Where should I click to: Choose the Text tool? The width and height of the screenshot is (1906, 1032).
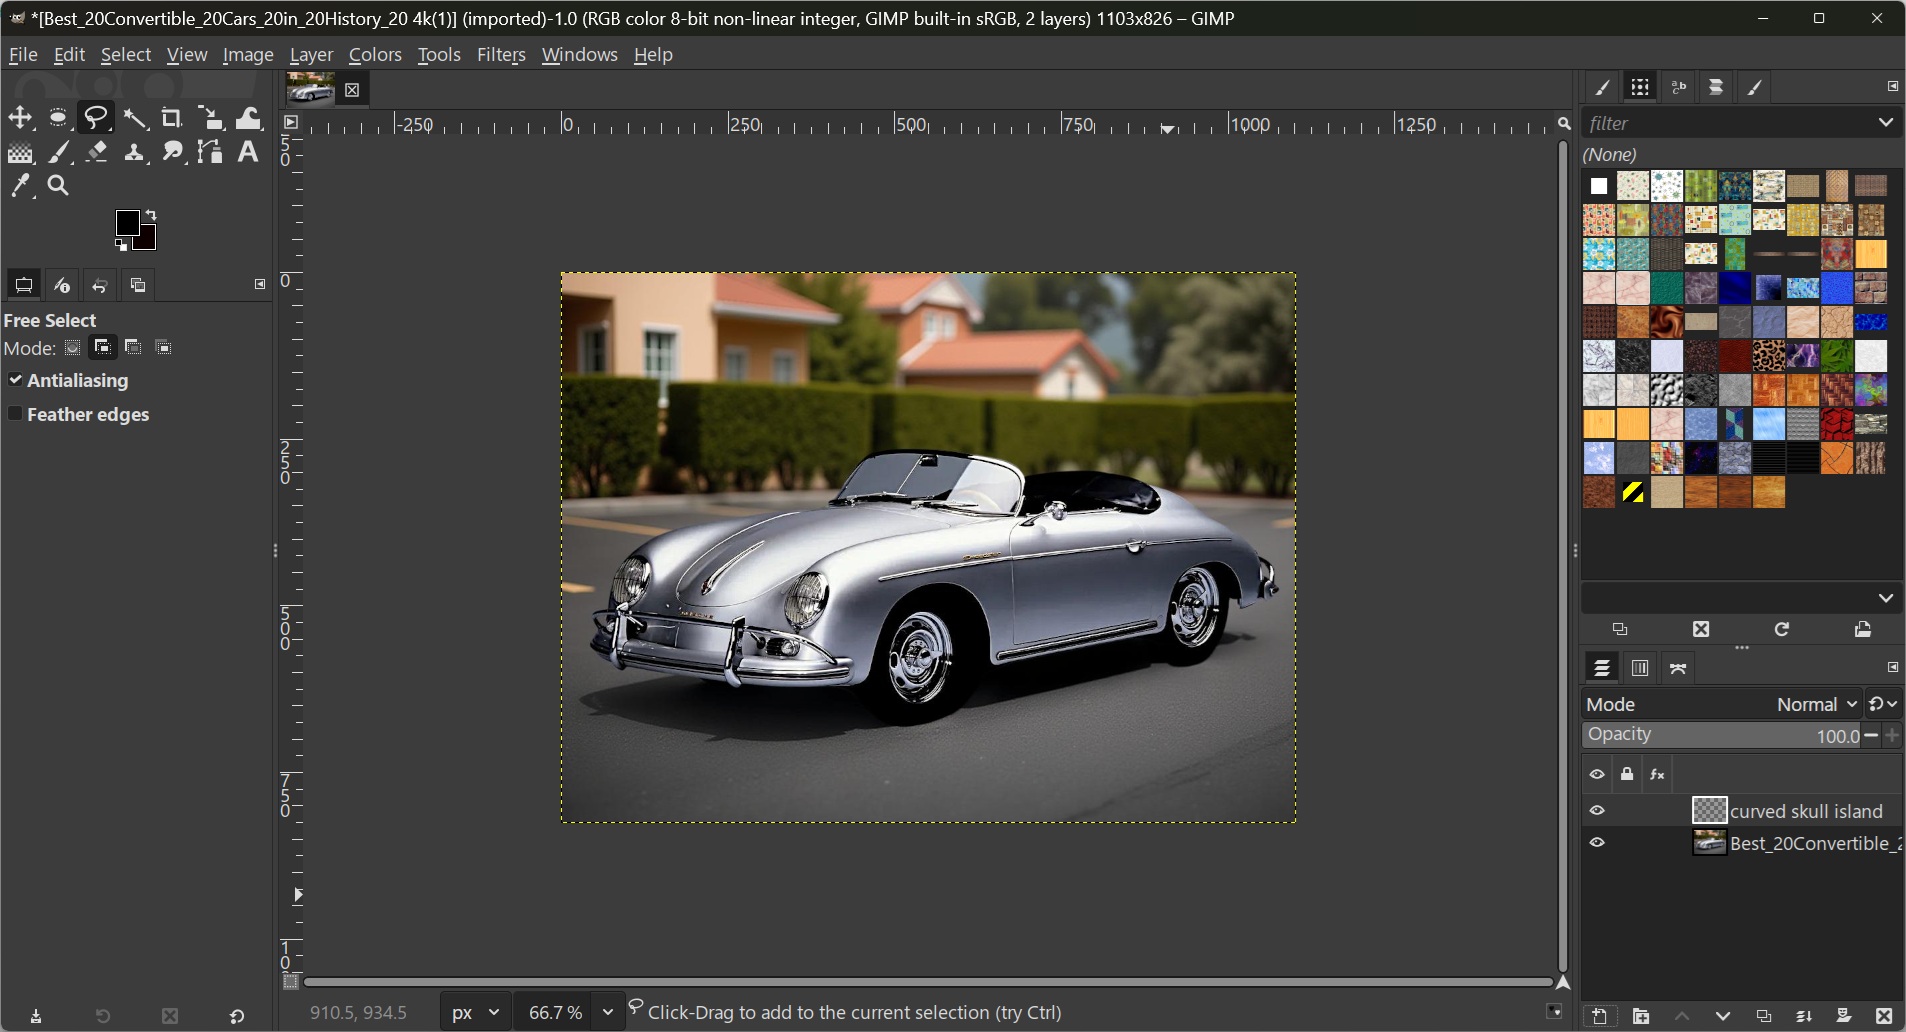click(248, 152)
